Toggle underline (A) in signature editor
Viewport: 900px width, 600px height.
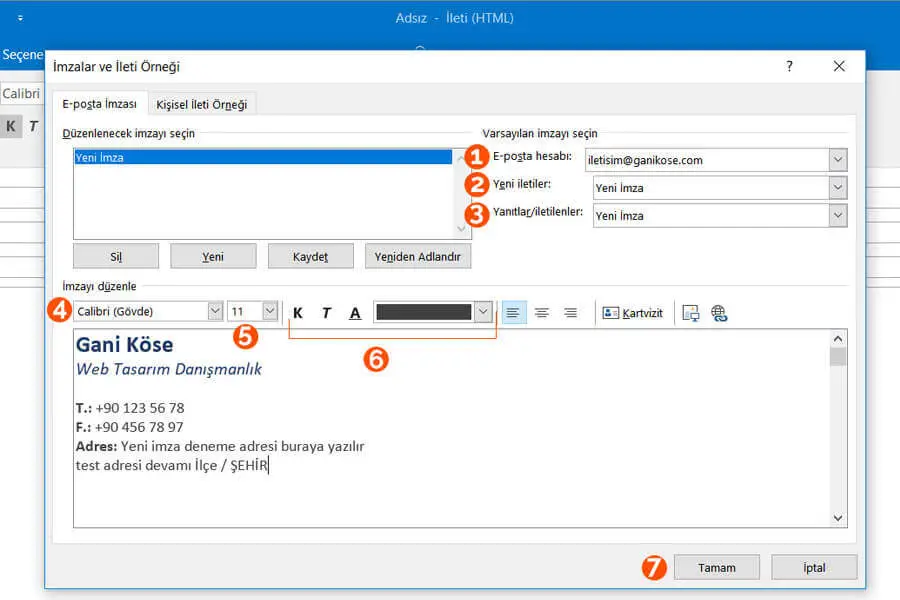pos(355,313)
